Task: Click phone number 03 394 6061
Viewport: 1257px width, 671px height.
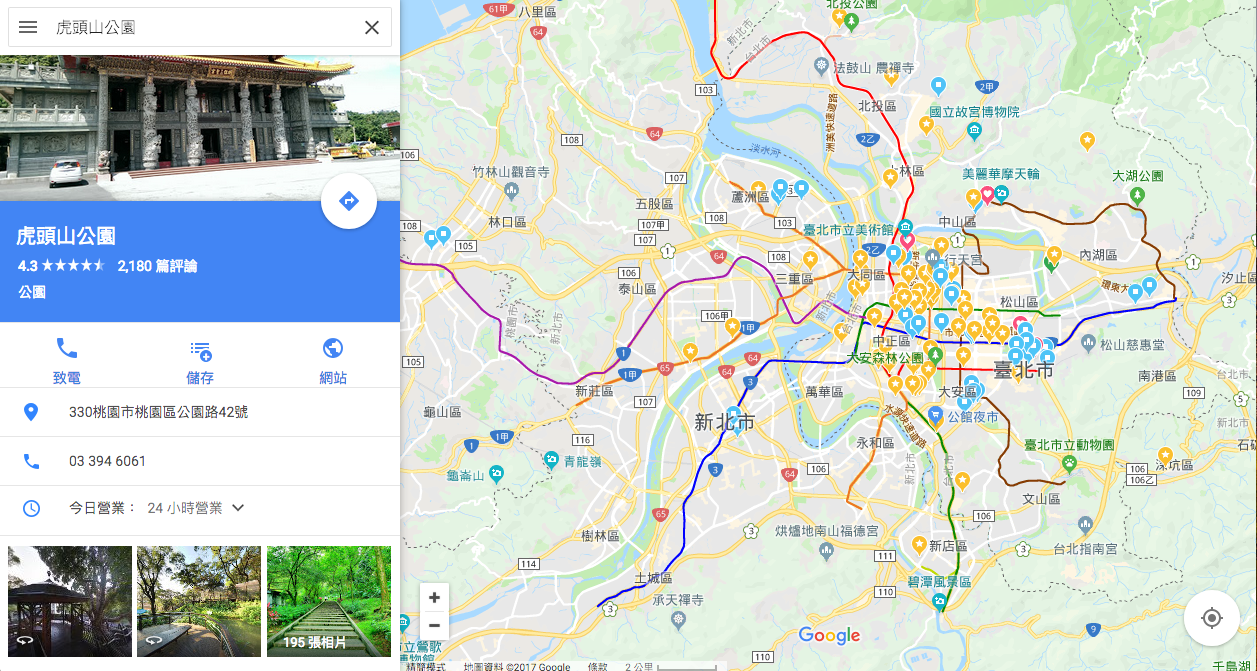Action: click(x=107, y=461)
